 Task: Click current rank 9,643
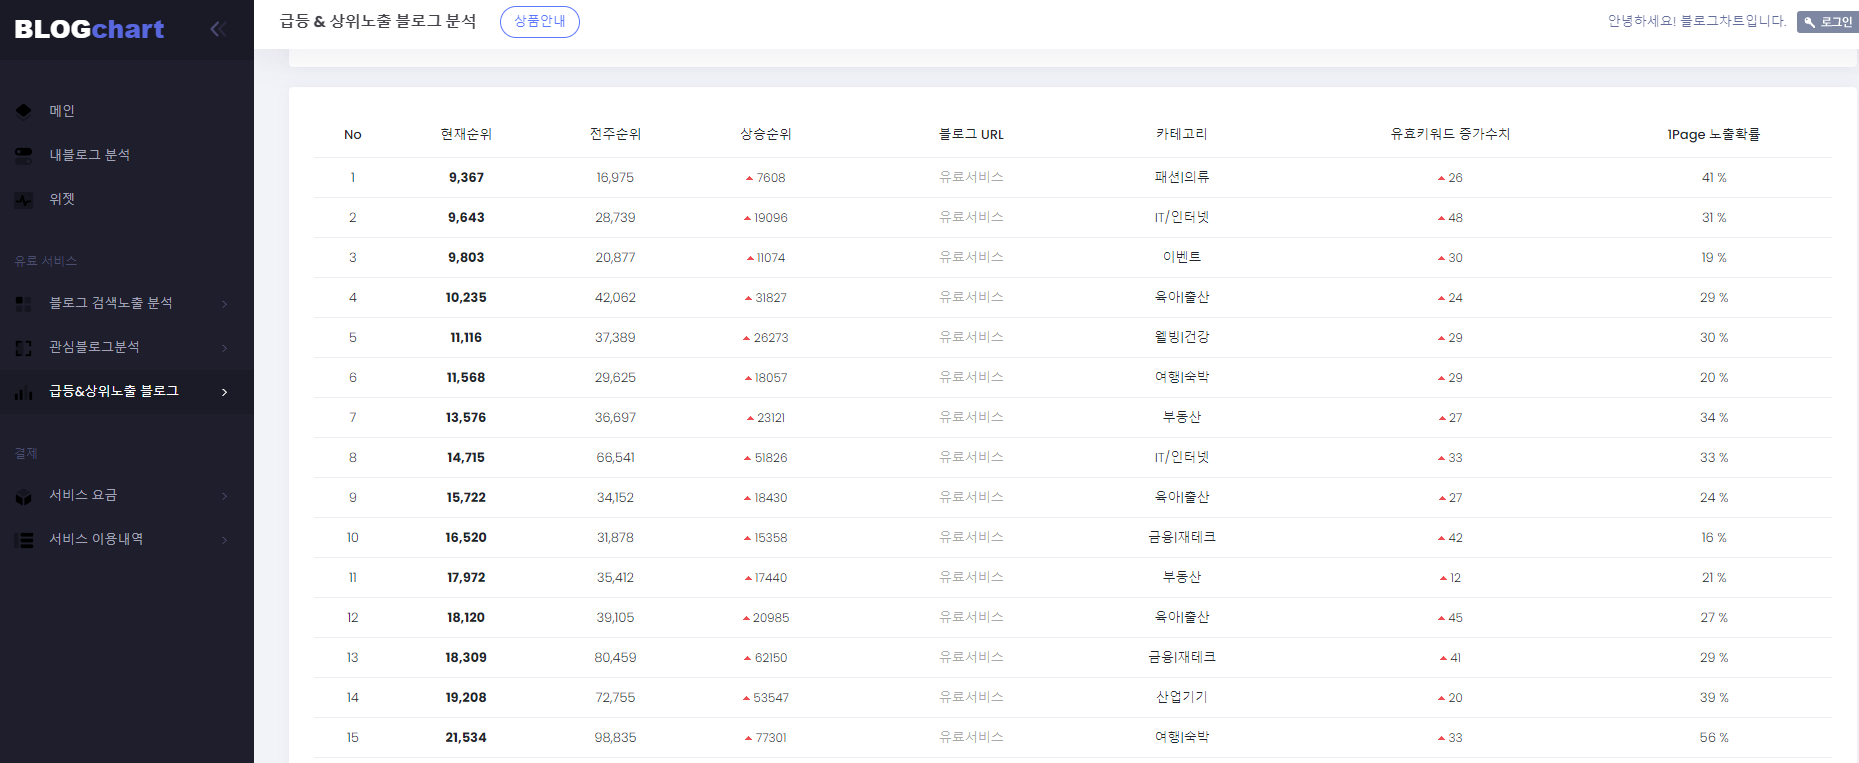[x=466, y=217]
